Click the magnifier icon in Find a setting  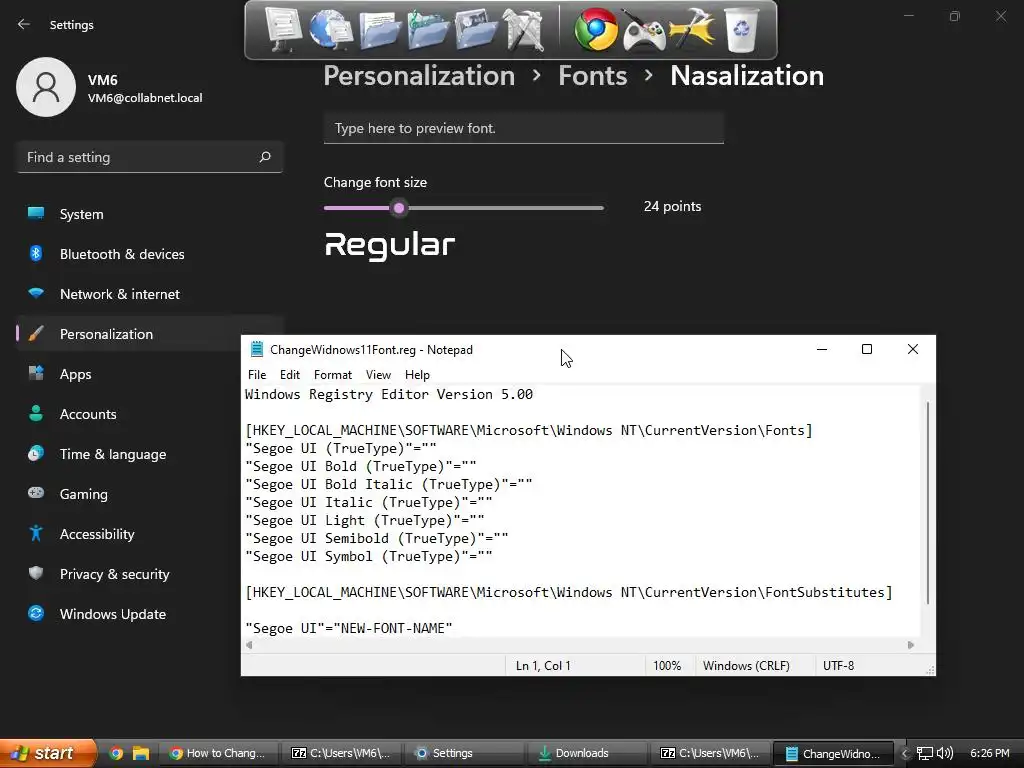point(264,157)
